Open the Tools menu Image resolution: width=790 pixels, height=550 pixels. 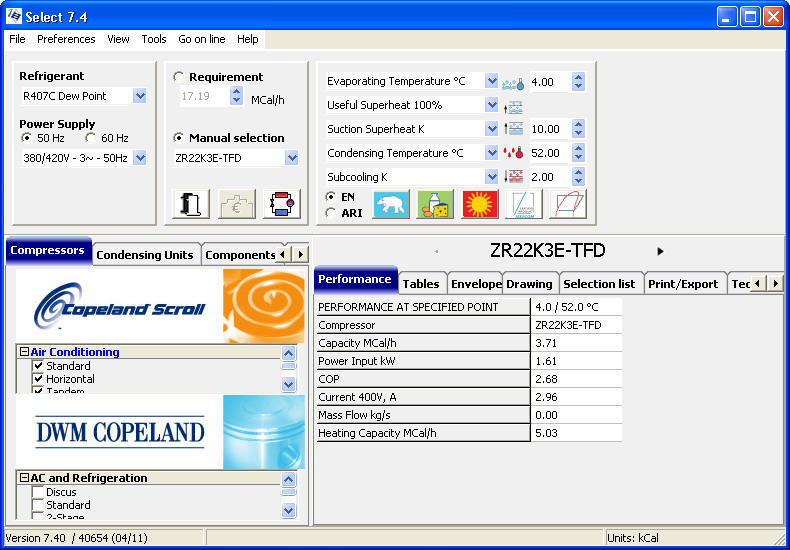point(154,39)
